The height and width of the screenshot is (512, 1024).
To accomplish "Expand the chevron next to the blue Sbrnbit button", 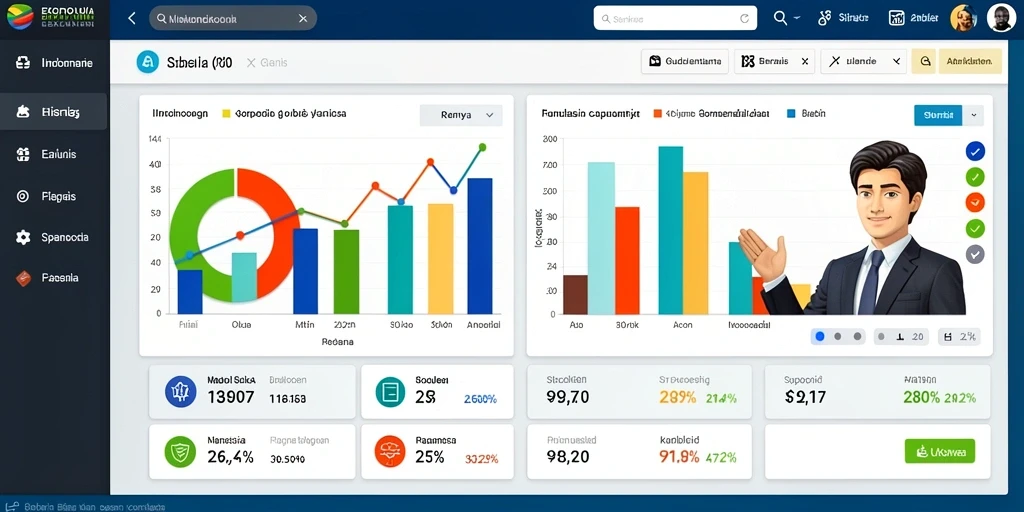I will click(x=973, y=115).
